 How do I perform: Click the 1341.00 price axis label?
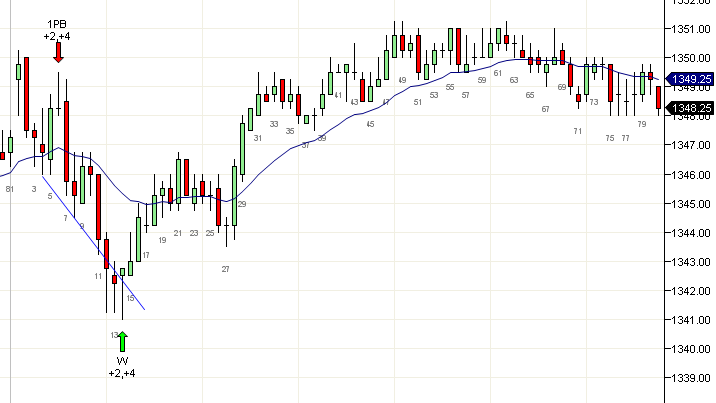(x=693, y=320)
